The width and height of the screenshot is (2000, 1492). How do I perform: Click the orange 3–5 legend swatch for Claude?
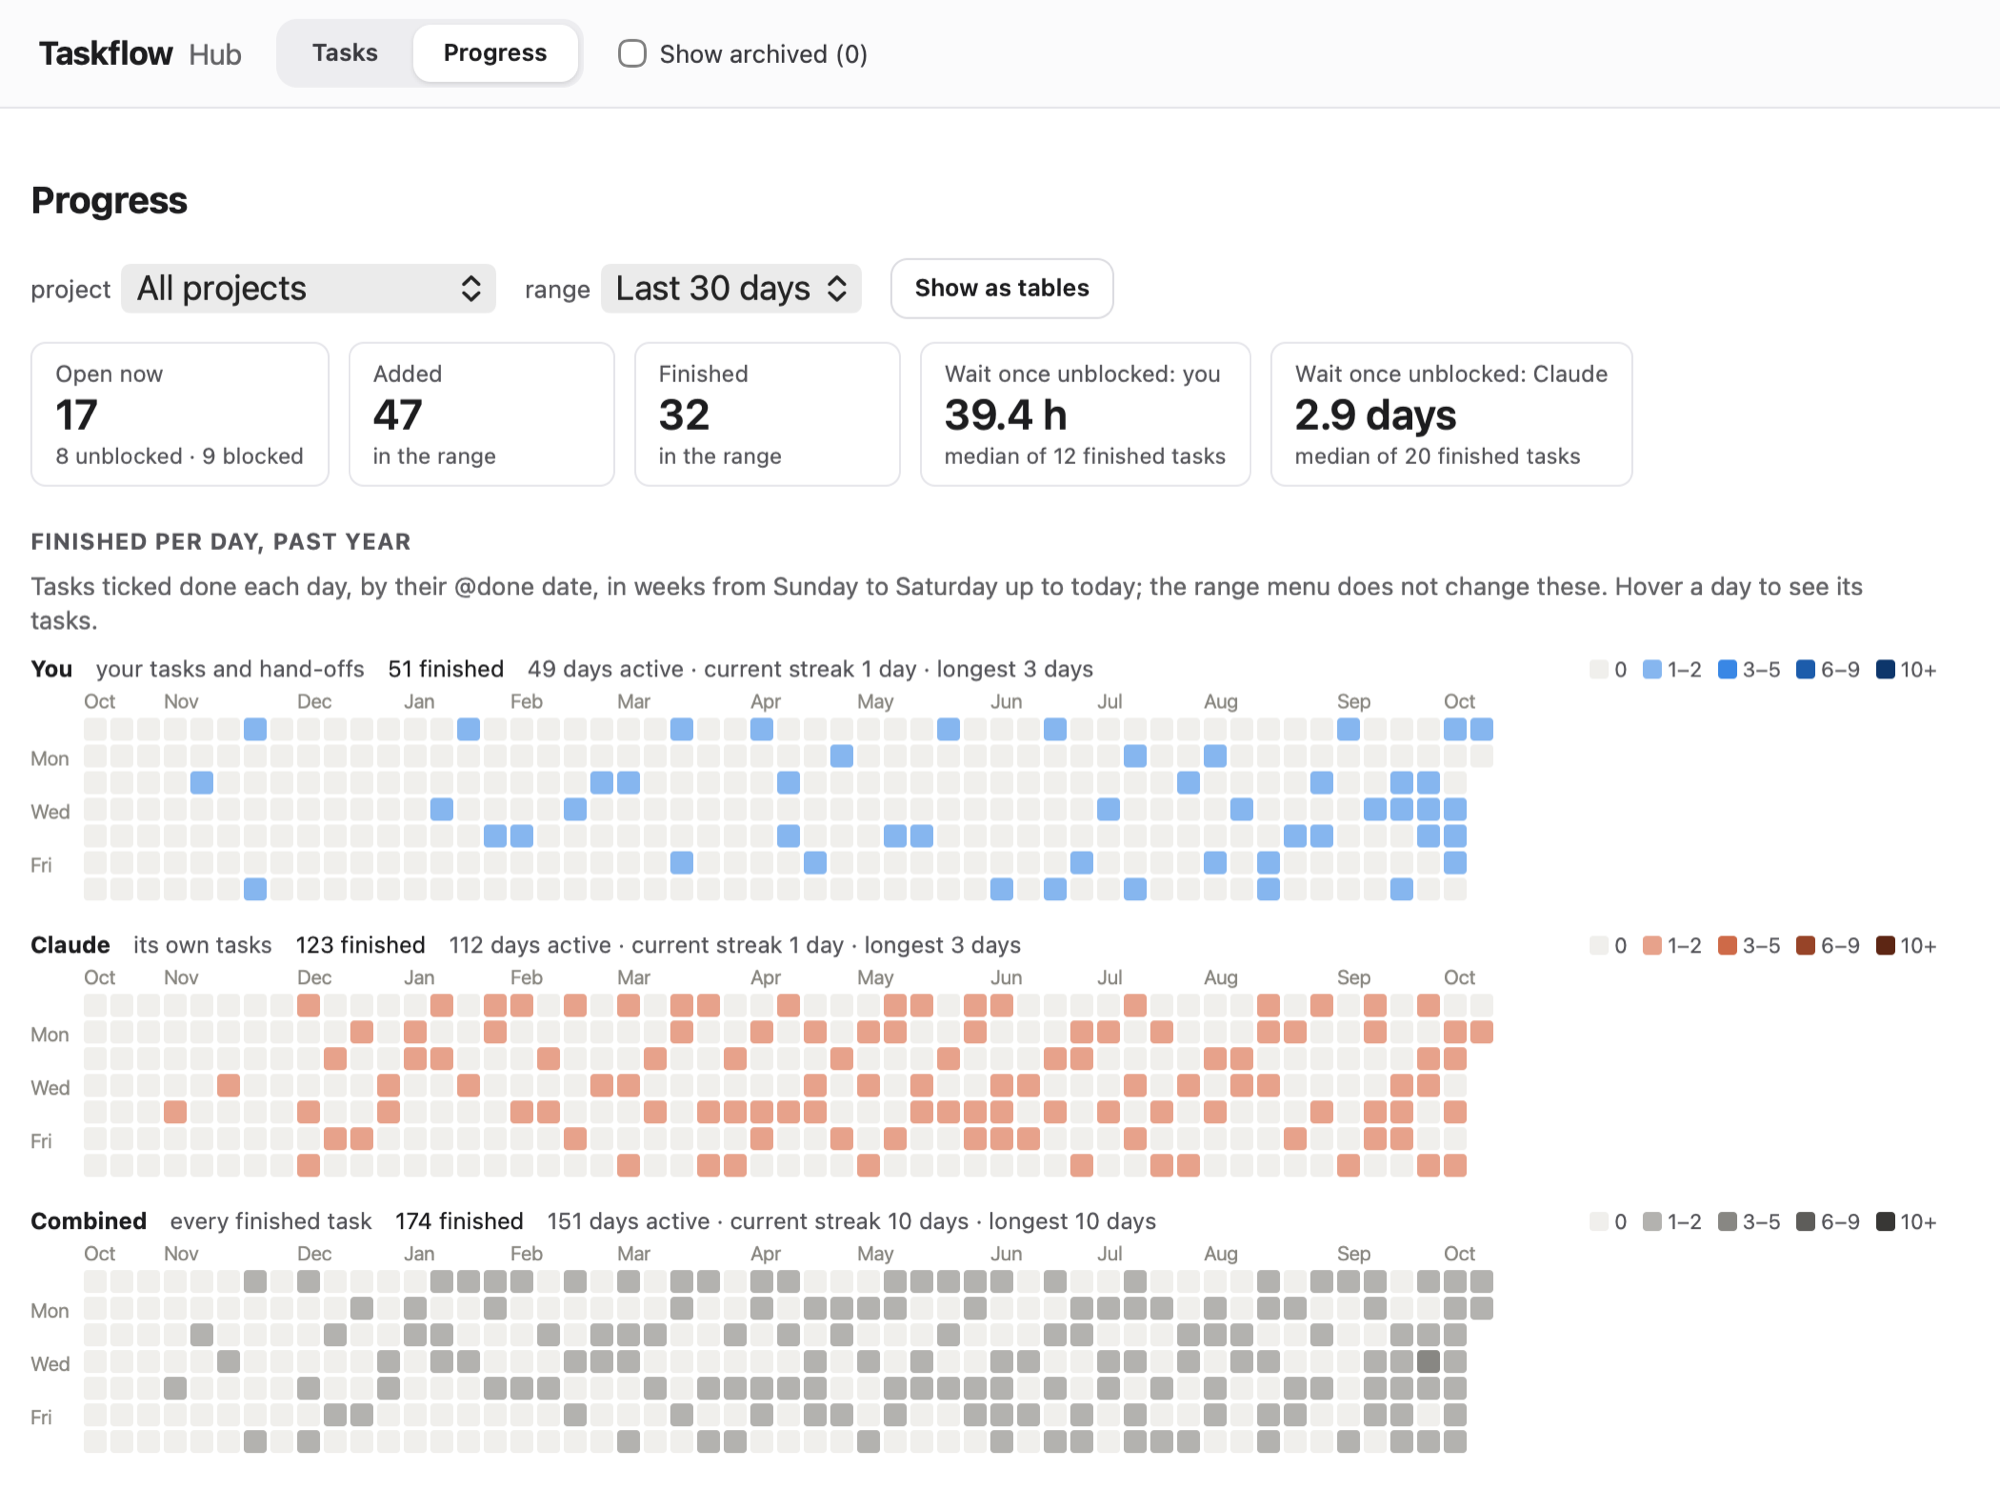(1727, 945)
